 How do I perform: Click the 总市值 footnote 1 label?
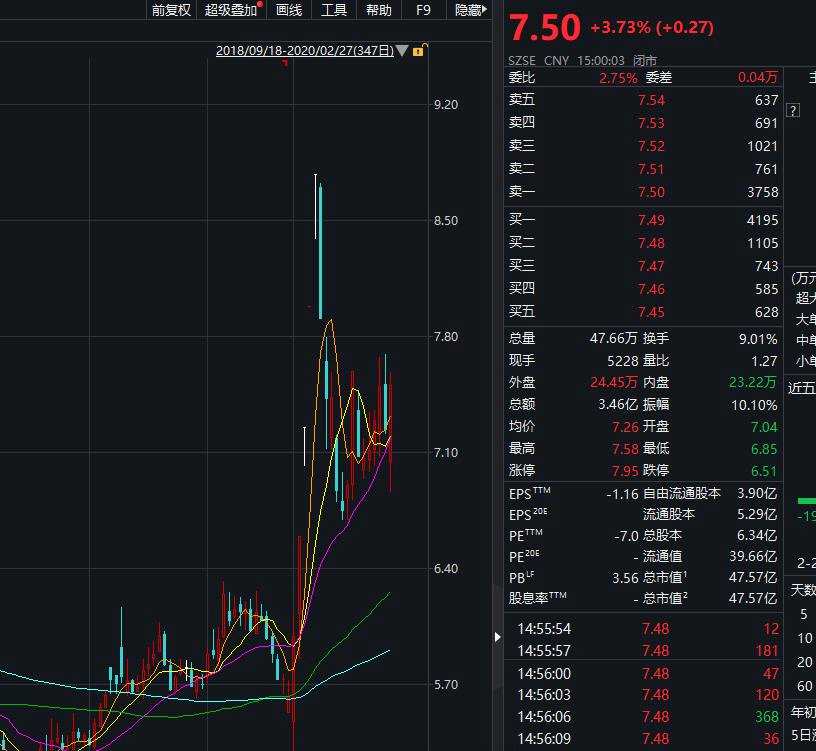click(x=666, y=577)
